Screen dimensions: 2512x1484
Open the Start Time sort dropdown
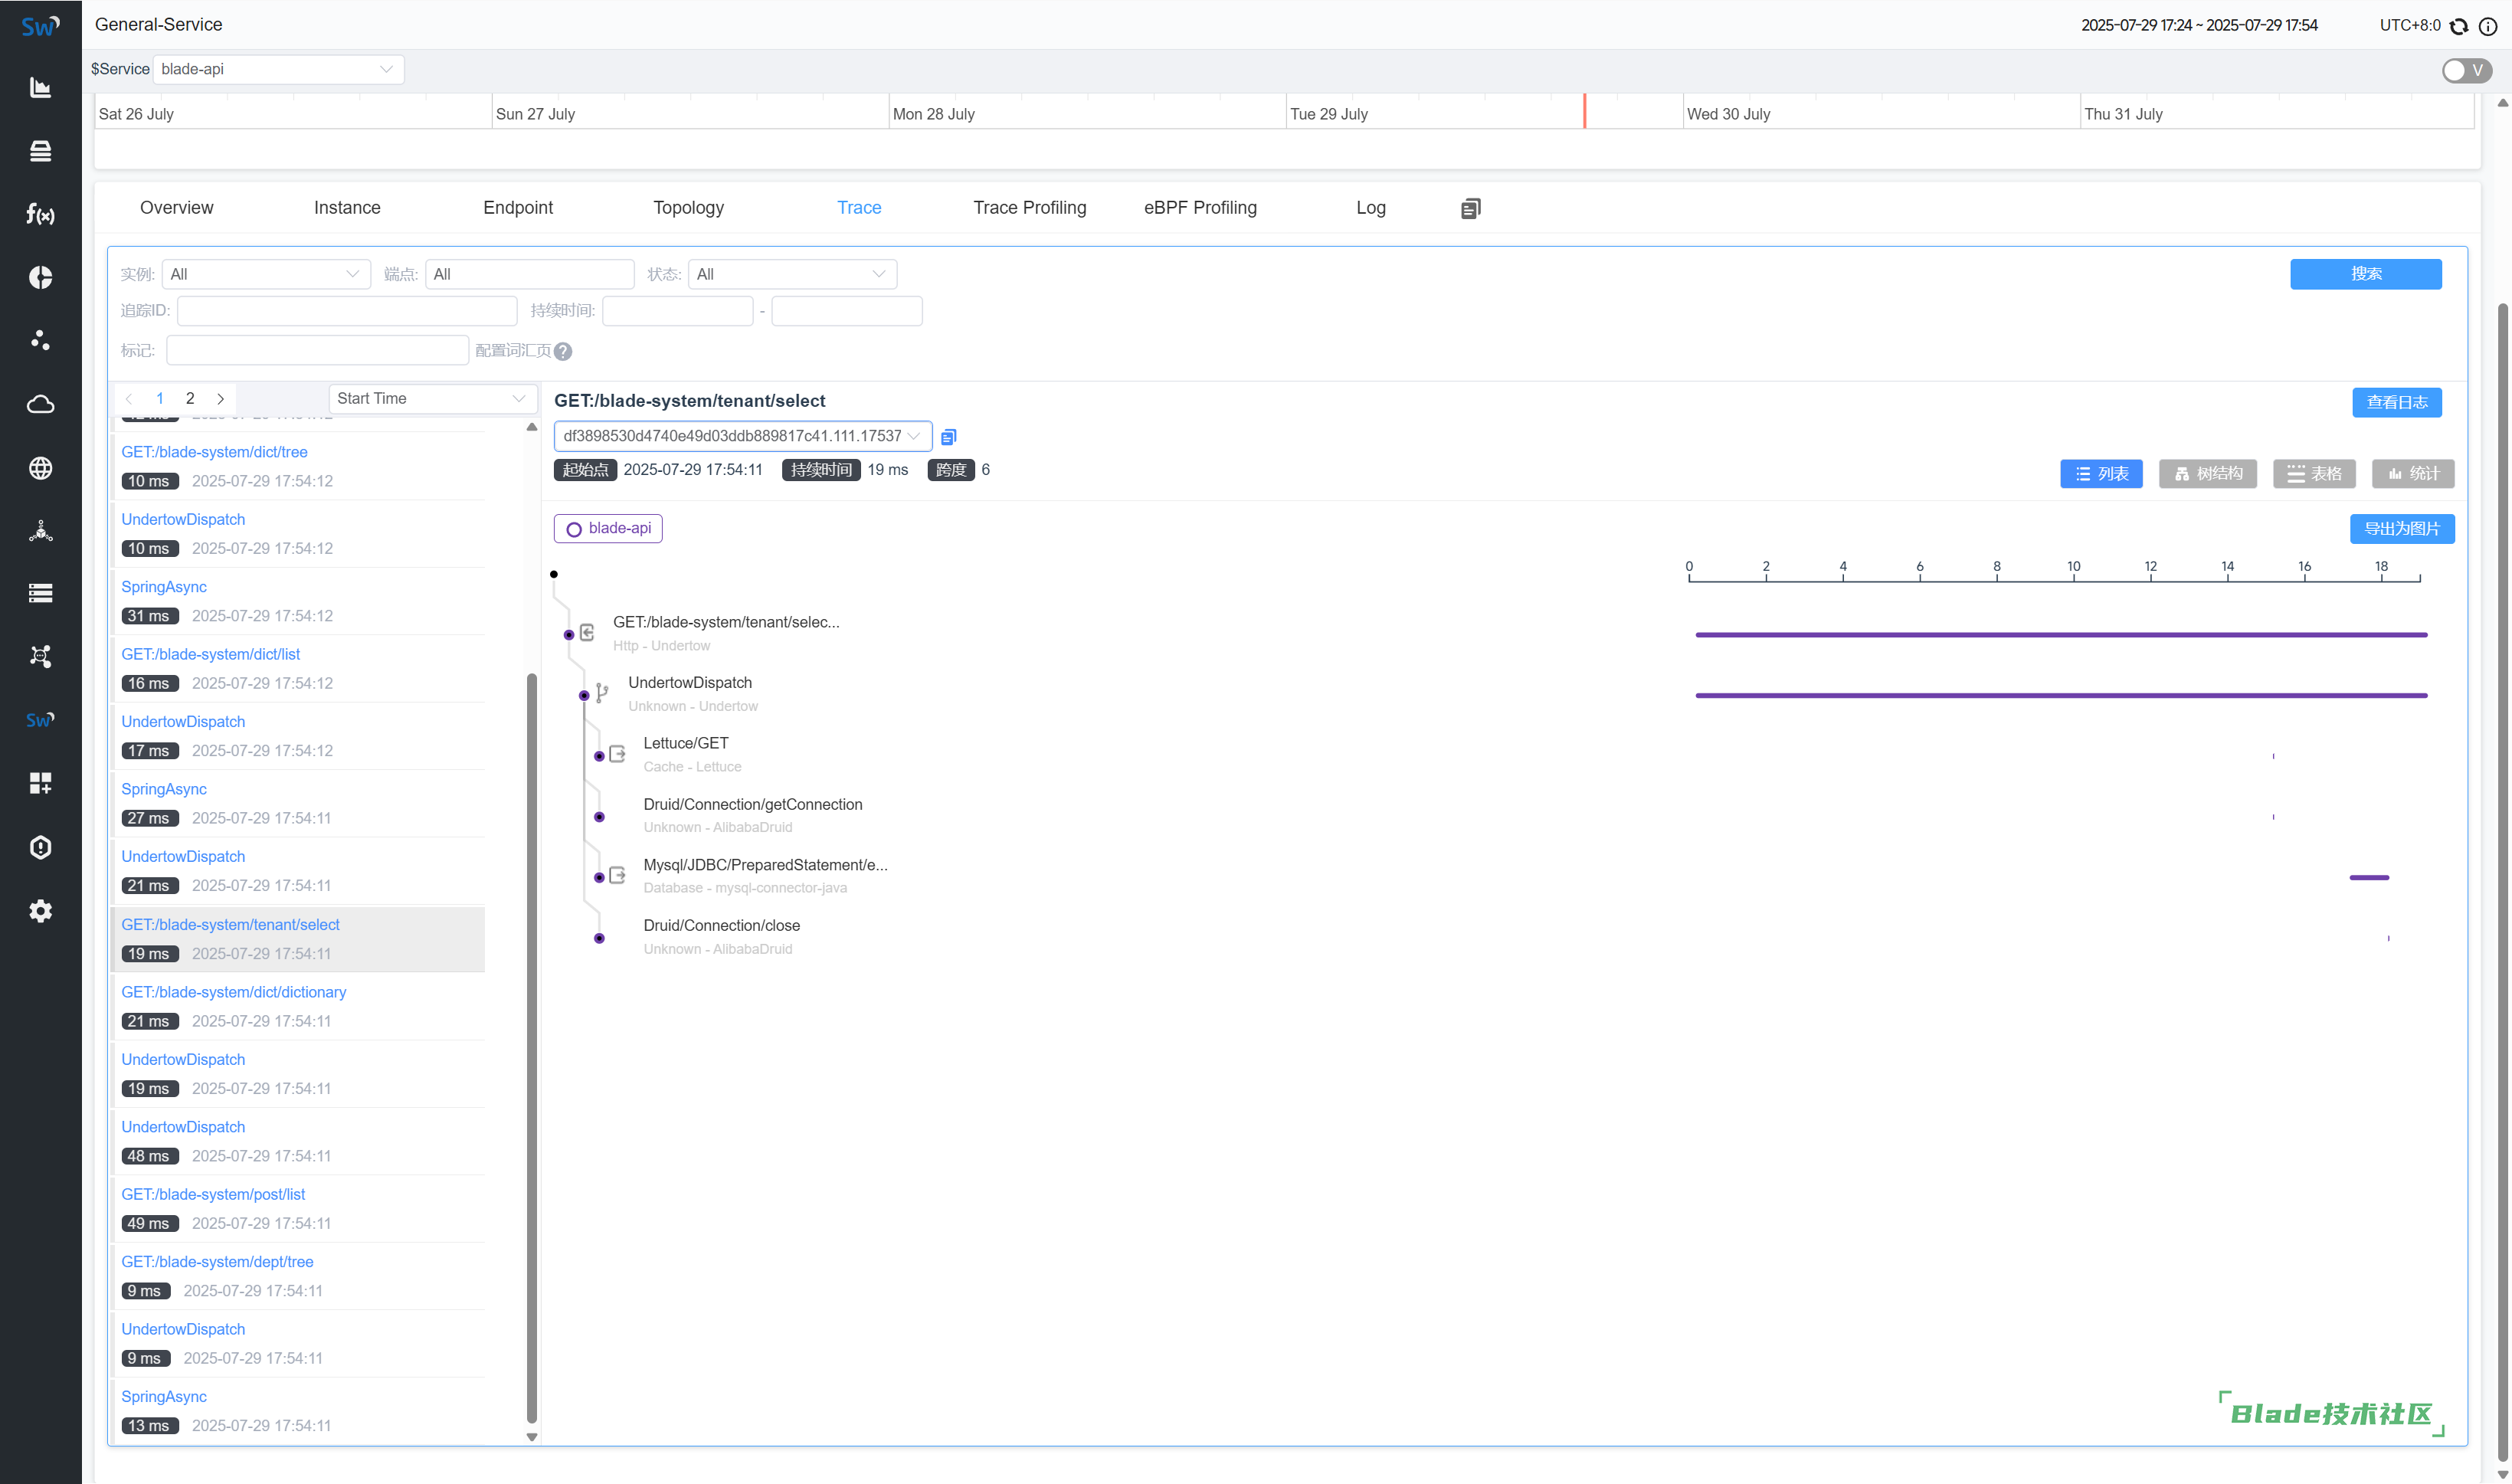pyautogui.click(x=433, y=398)
